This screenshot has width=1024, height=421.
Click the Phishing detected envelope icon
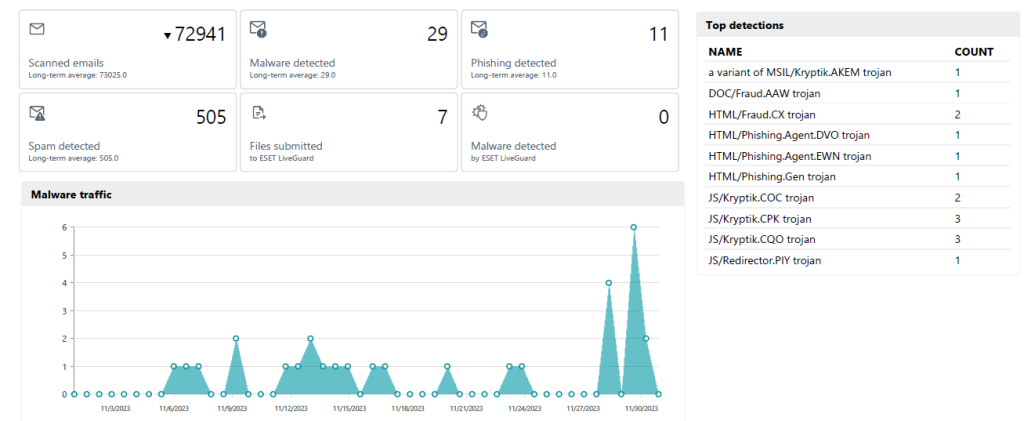[x=479, y=29]
